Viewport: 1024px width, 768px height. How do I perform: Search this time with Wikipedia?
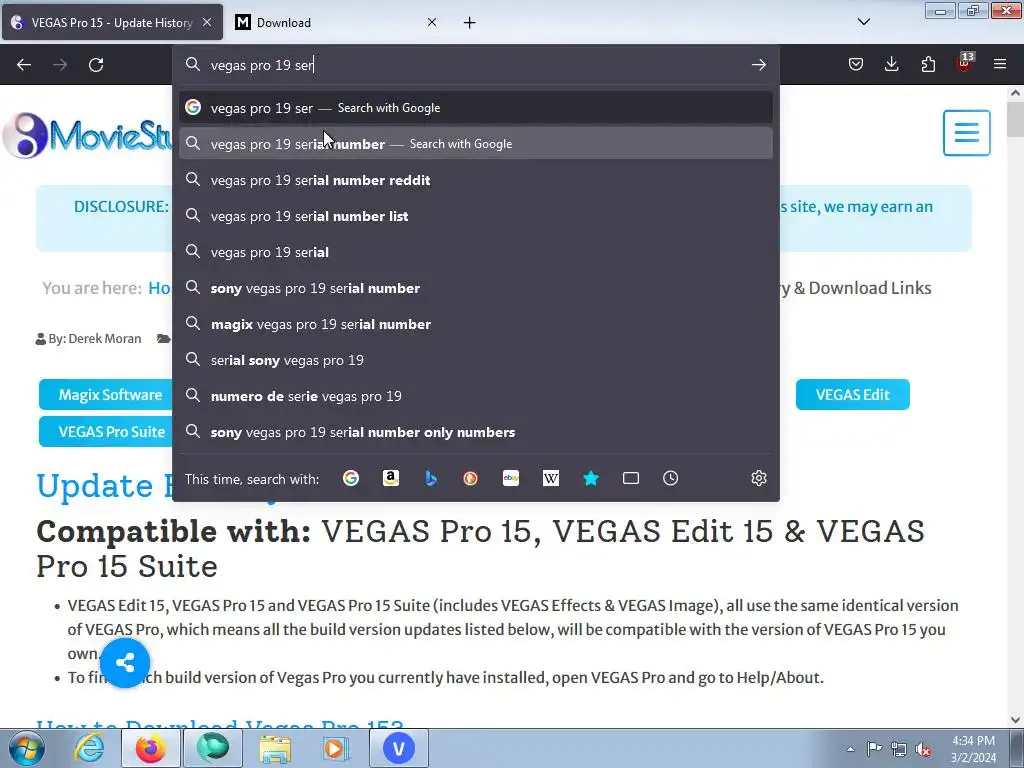pos(551,479)
